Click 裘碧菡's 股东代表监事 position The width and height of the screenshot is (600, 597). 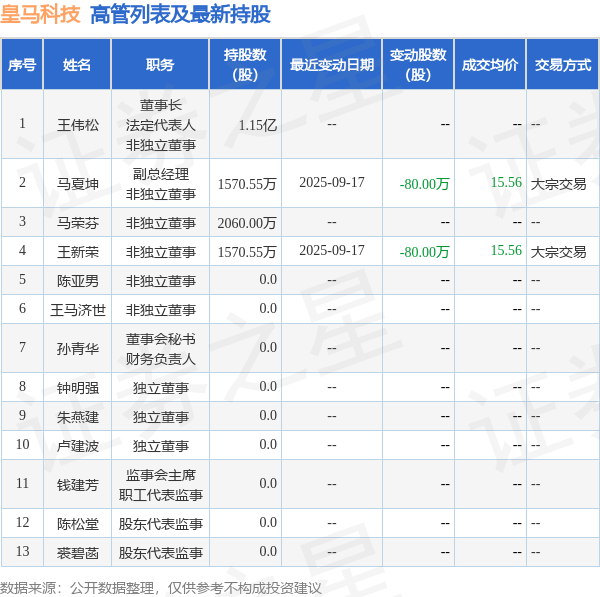(x=161, y=553)
